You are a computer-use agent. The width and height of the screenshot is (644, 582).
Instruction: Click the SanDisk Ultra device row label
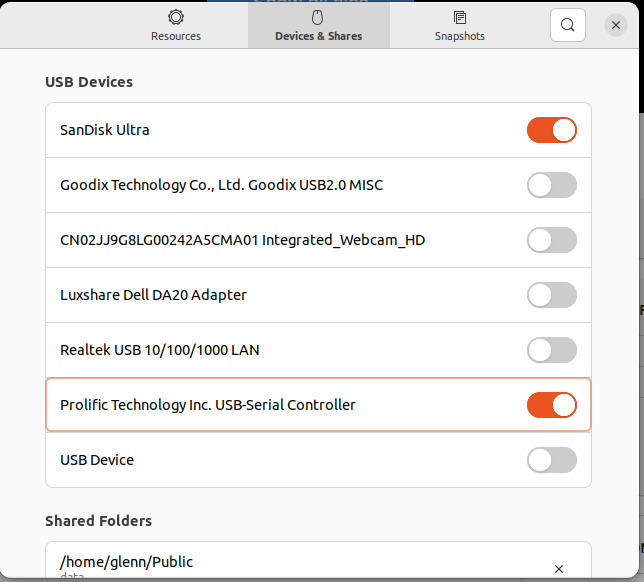pyautogui.click(x=105, y=130)
